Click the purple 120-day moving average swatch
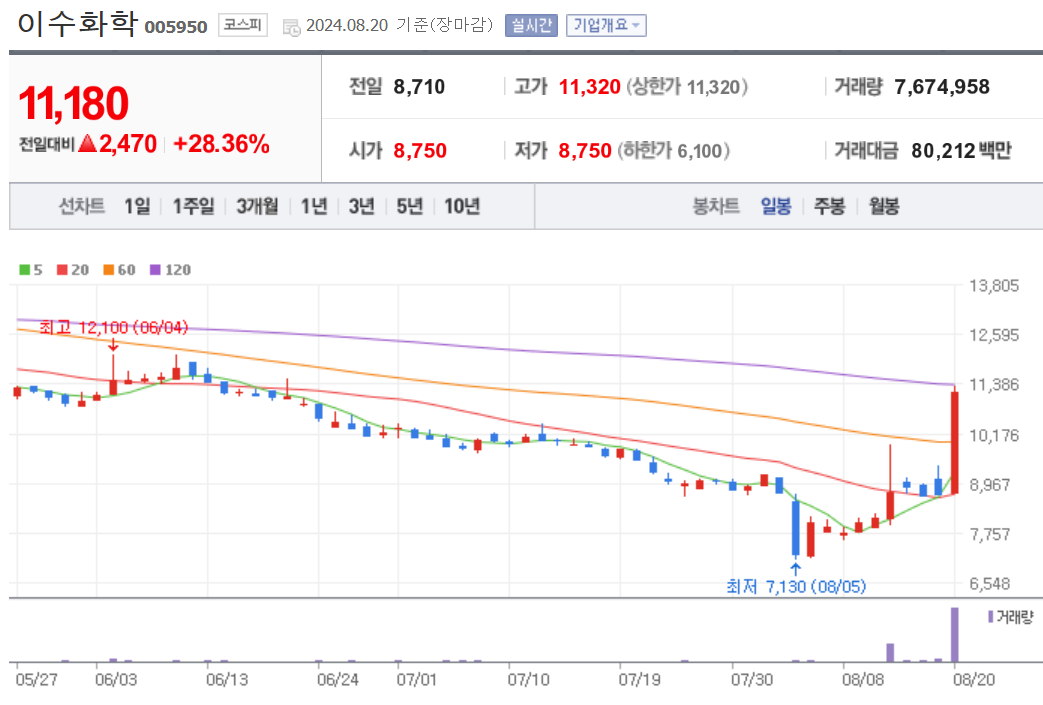1043x705 pixels. [x=155, y=269]
